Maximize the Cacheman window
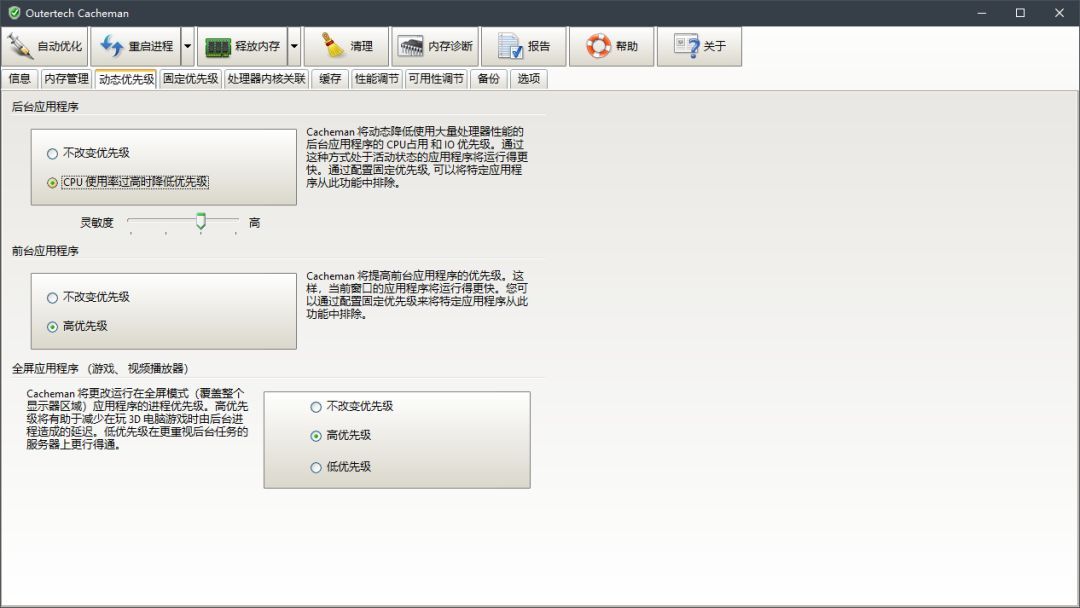1080x608 pixels. (1021, 12)
